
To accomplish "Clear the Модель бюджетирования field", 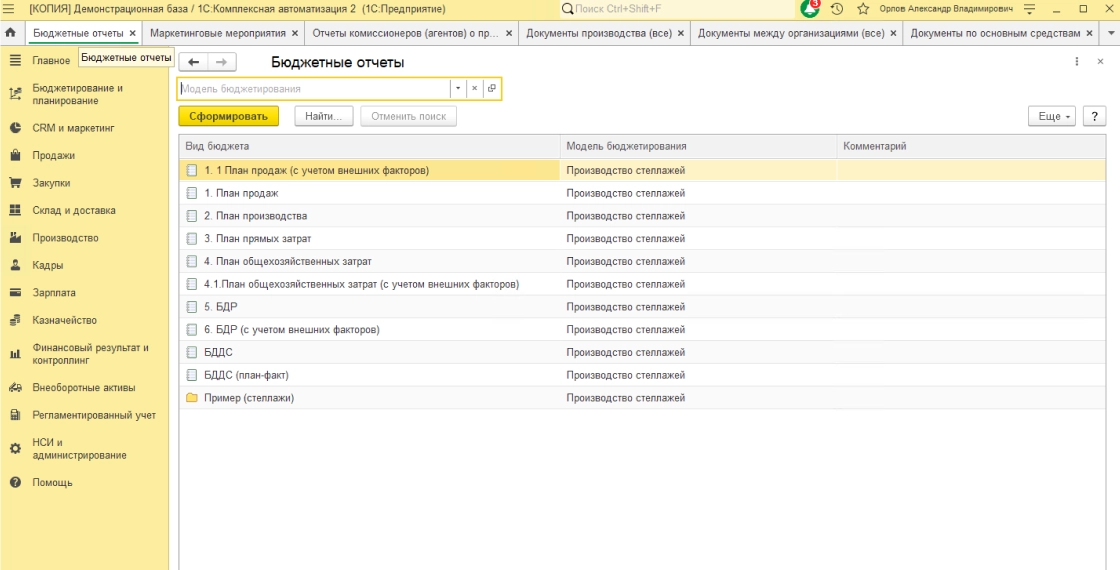I will (x=474, y=89).
